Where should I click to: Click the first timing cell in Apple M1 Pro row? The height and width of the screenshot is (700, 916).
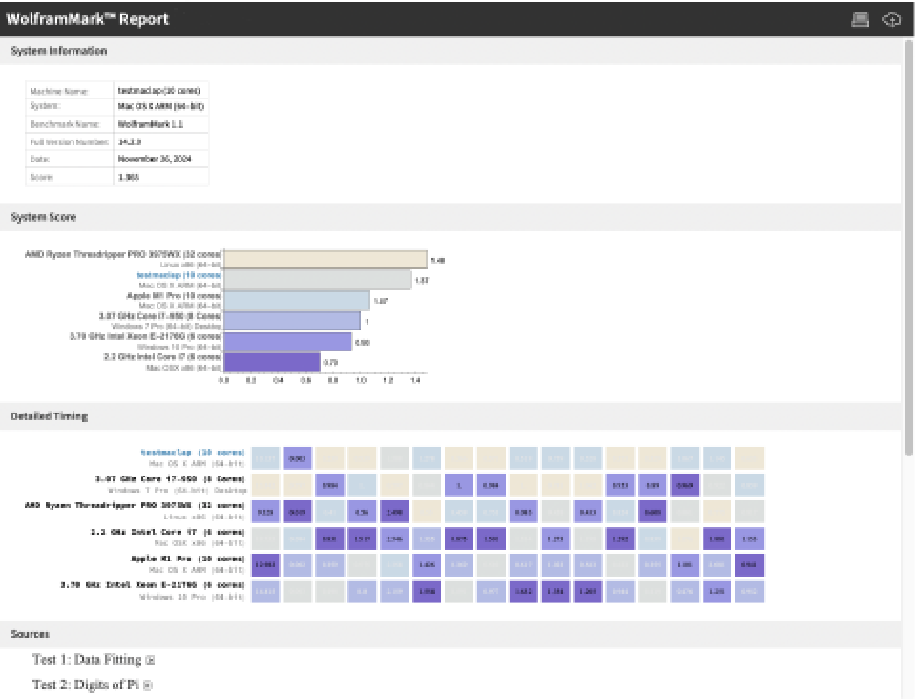pos(266,564)
